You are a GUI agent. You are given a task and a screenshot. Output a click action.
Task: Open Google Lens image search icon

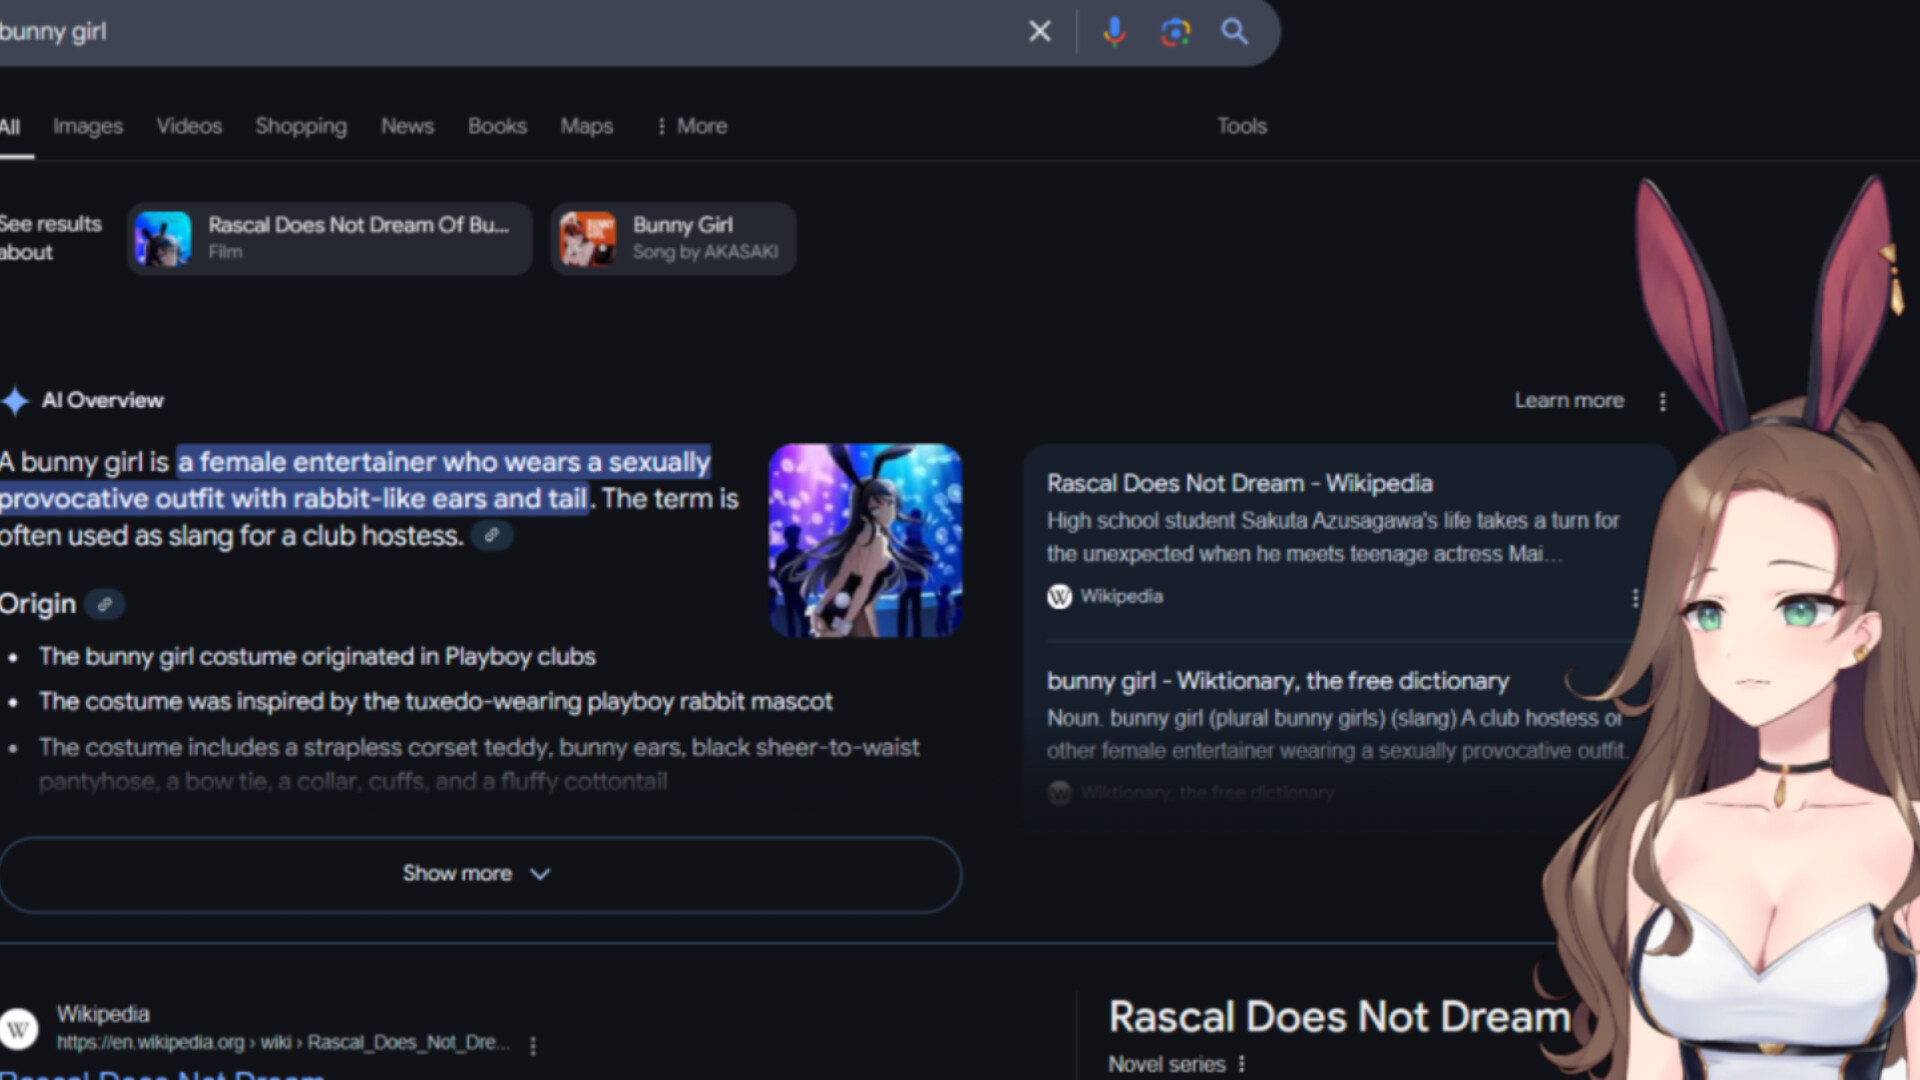tap(1175, 31)
